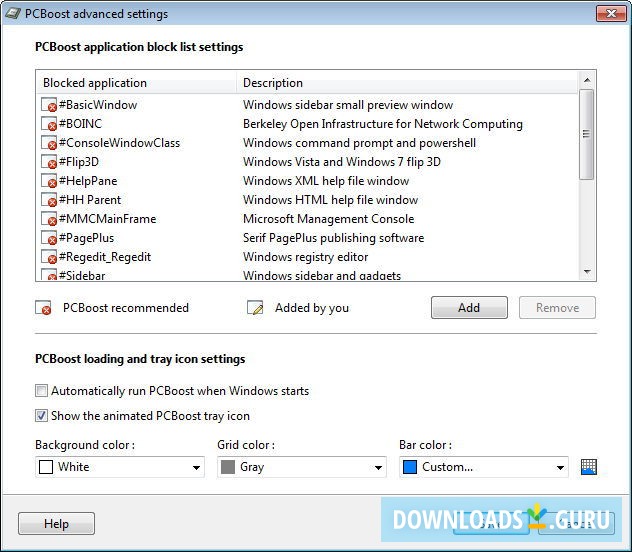Screen dimensions: 632x552
Task: Select the #BOINC entry
Action: 80,124
